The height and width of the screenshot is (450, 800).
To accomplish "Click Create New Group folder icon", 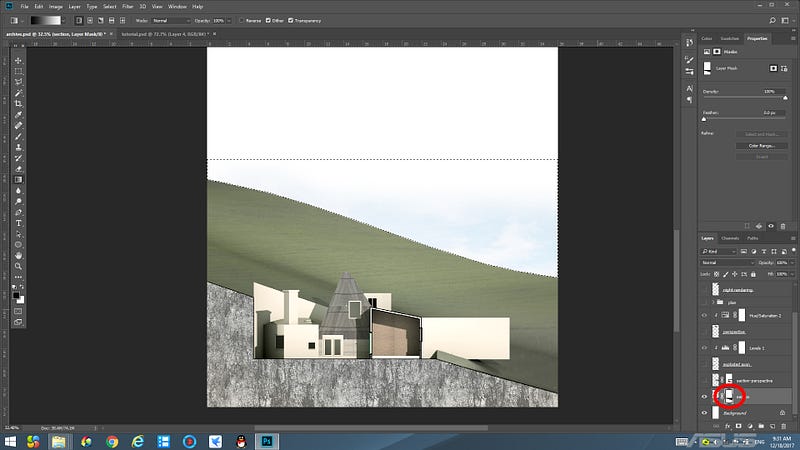I will pyautogui.click(x=761, y=426).
